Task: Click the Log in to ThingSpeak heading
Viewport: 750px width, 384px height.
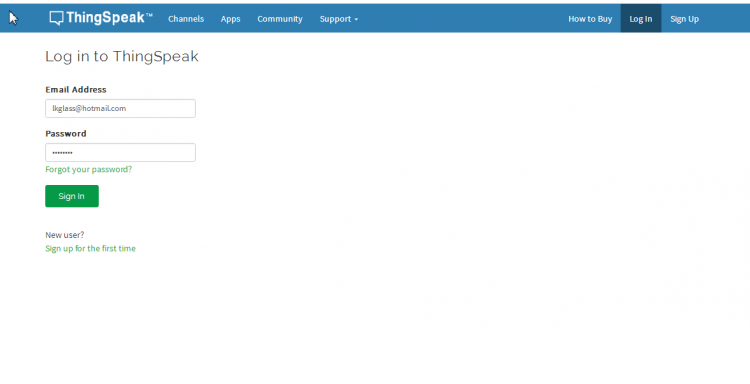Action: tap(122, 56)
